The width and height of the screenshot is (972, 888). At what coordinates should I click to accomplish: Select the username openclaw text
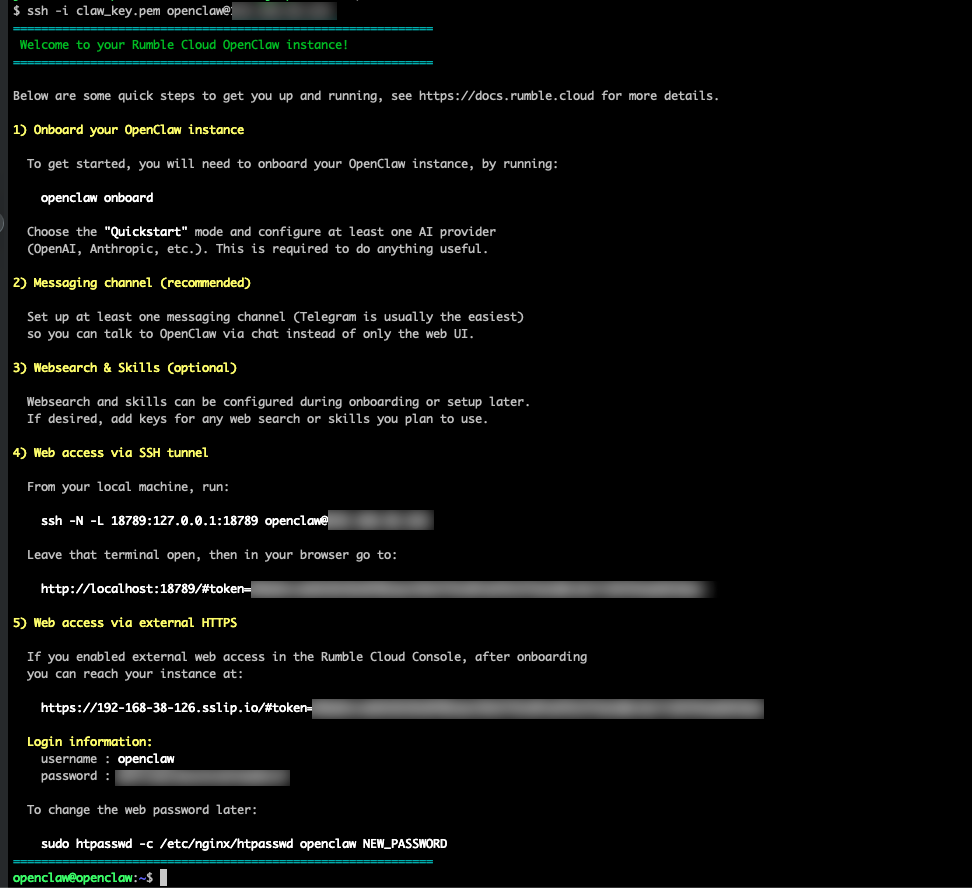pyautogui.click(x=144, y=758)
